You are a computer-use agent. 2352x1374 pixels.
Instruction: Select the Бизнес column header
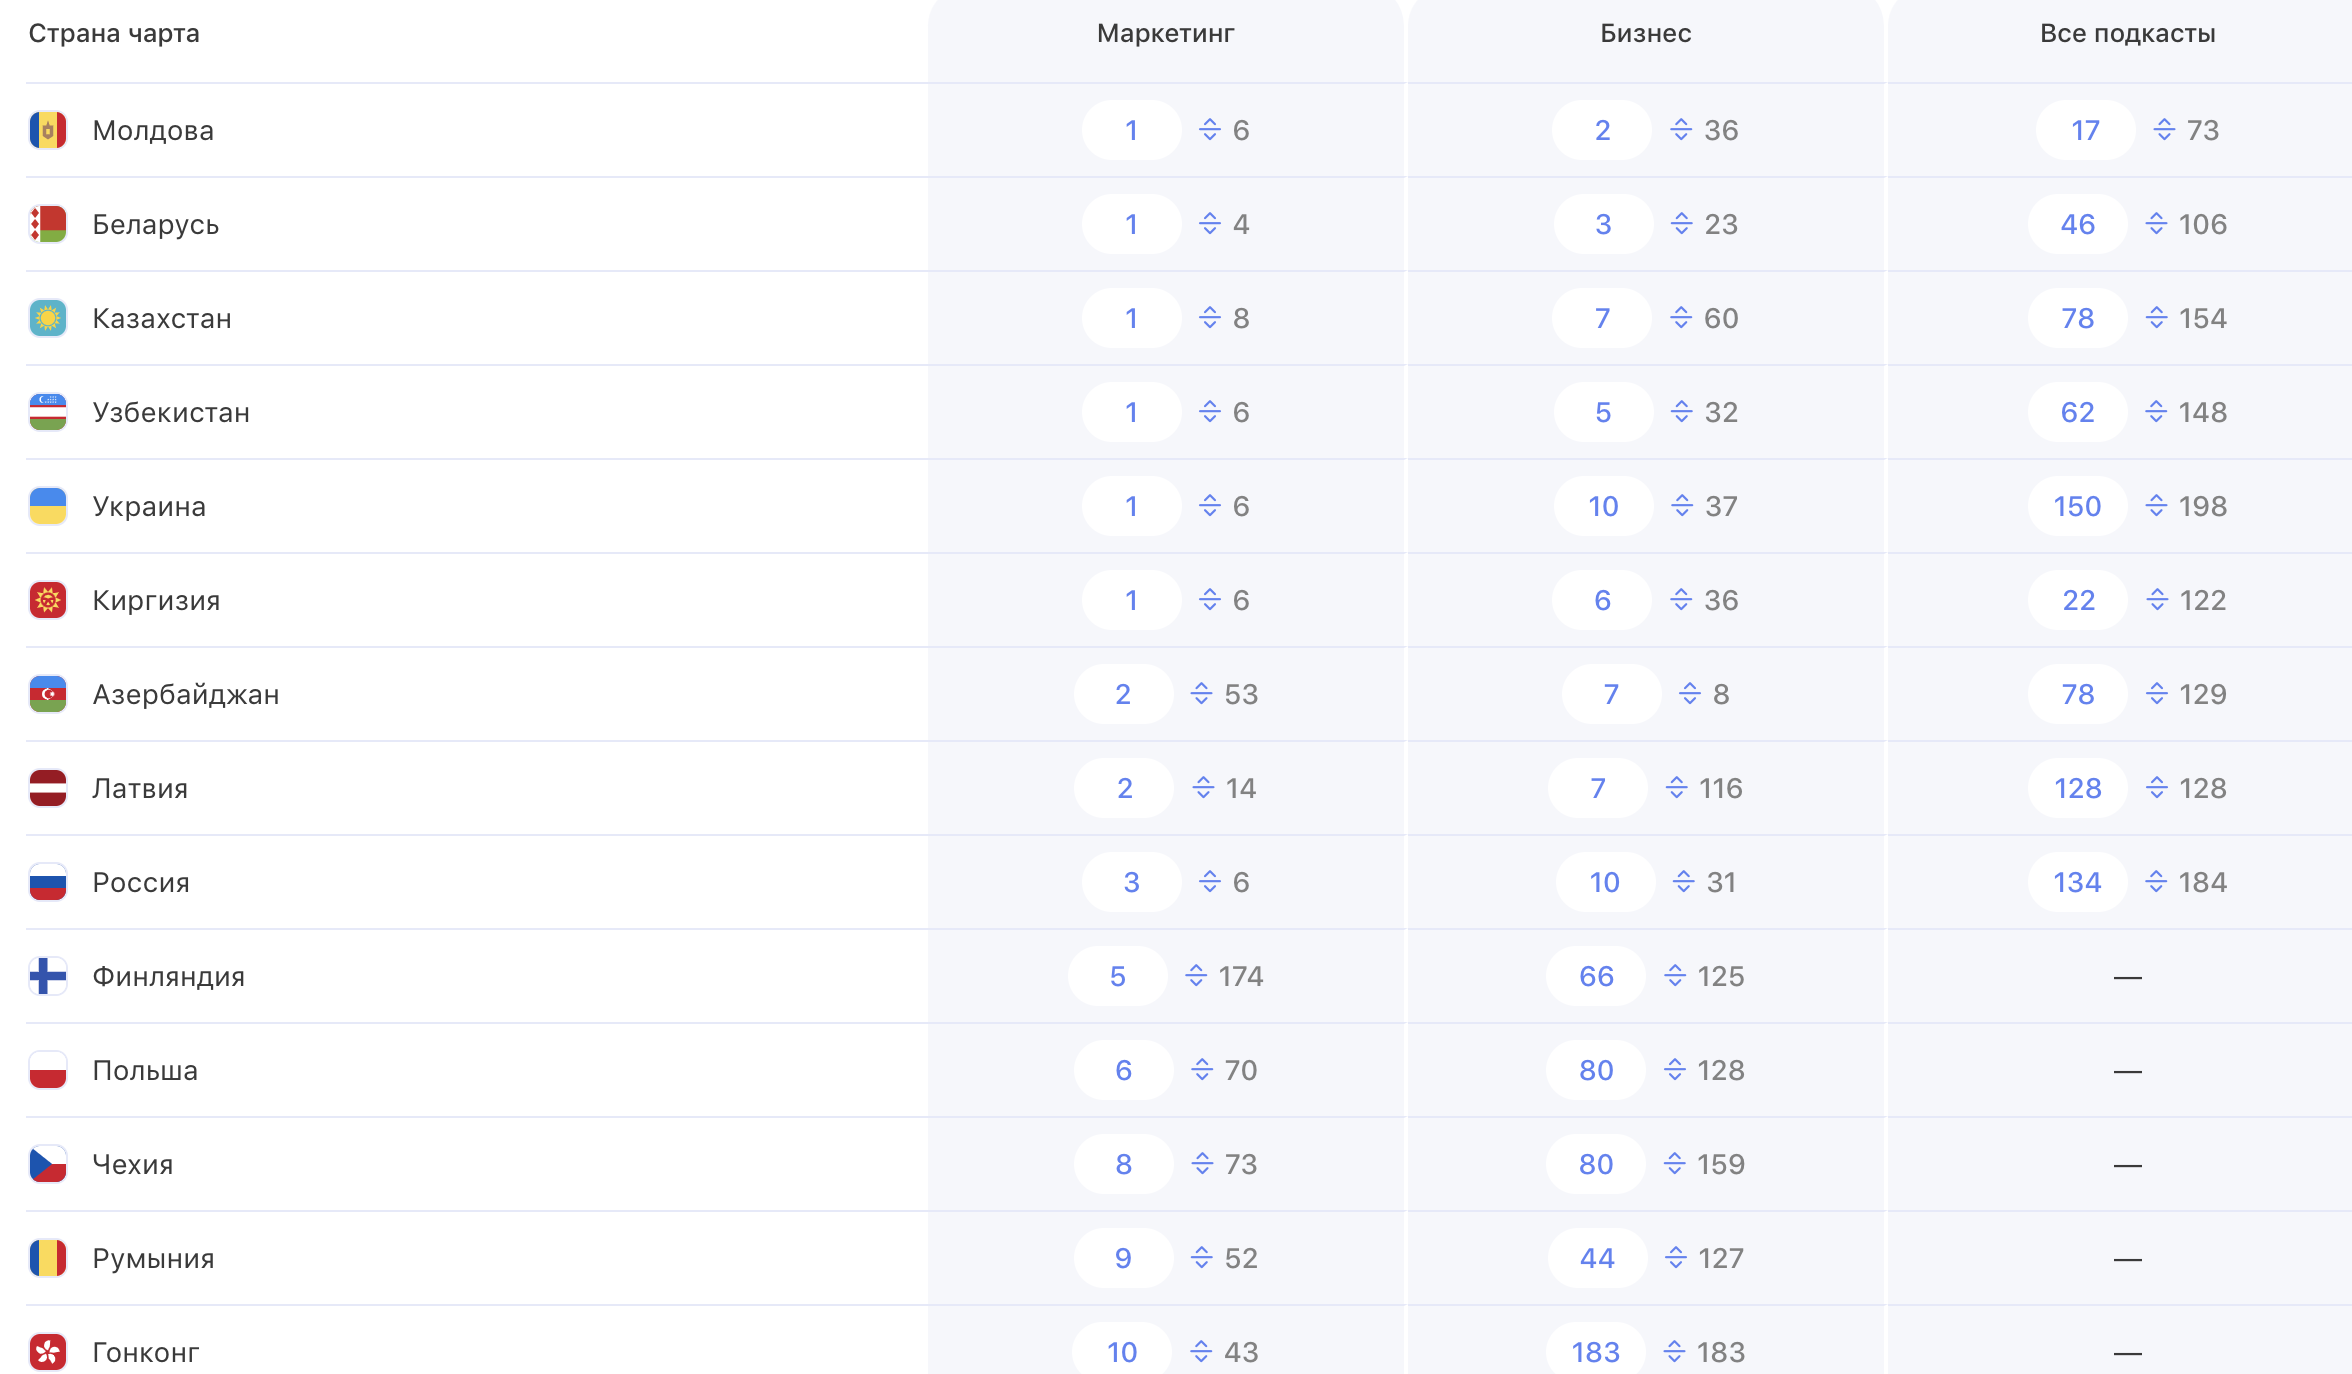coord(1645,34)
